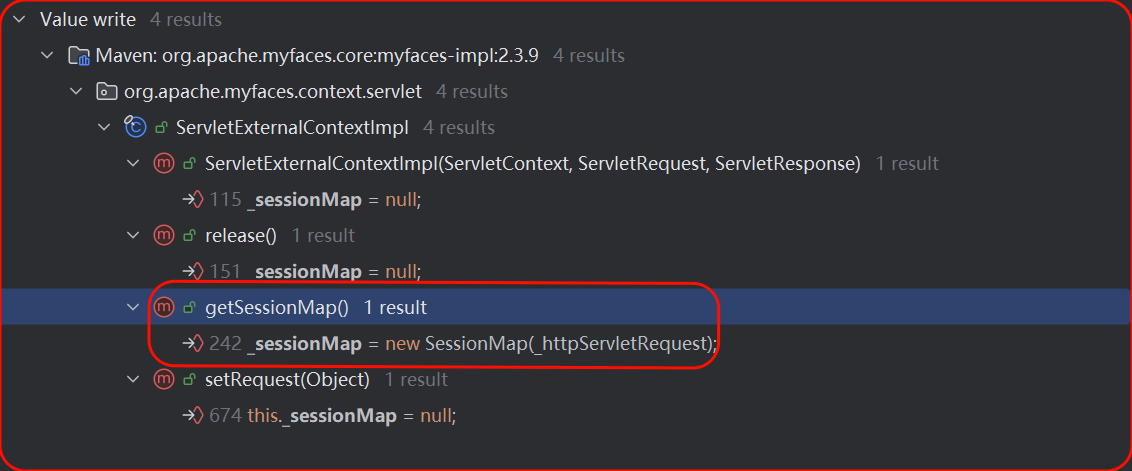This screenshot has width=1132, height=471.
Task: Click the getSessionMap() method icon
Action: point(163,307)
